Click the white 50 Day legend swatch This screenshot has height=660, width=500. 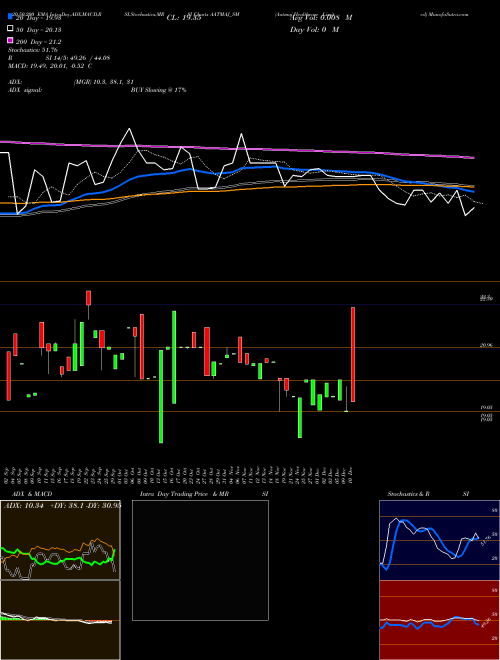10,29
